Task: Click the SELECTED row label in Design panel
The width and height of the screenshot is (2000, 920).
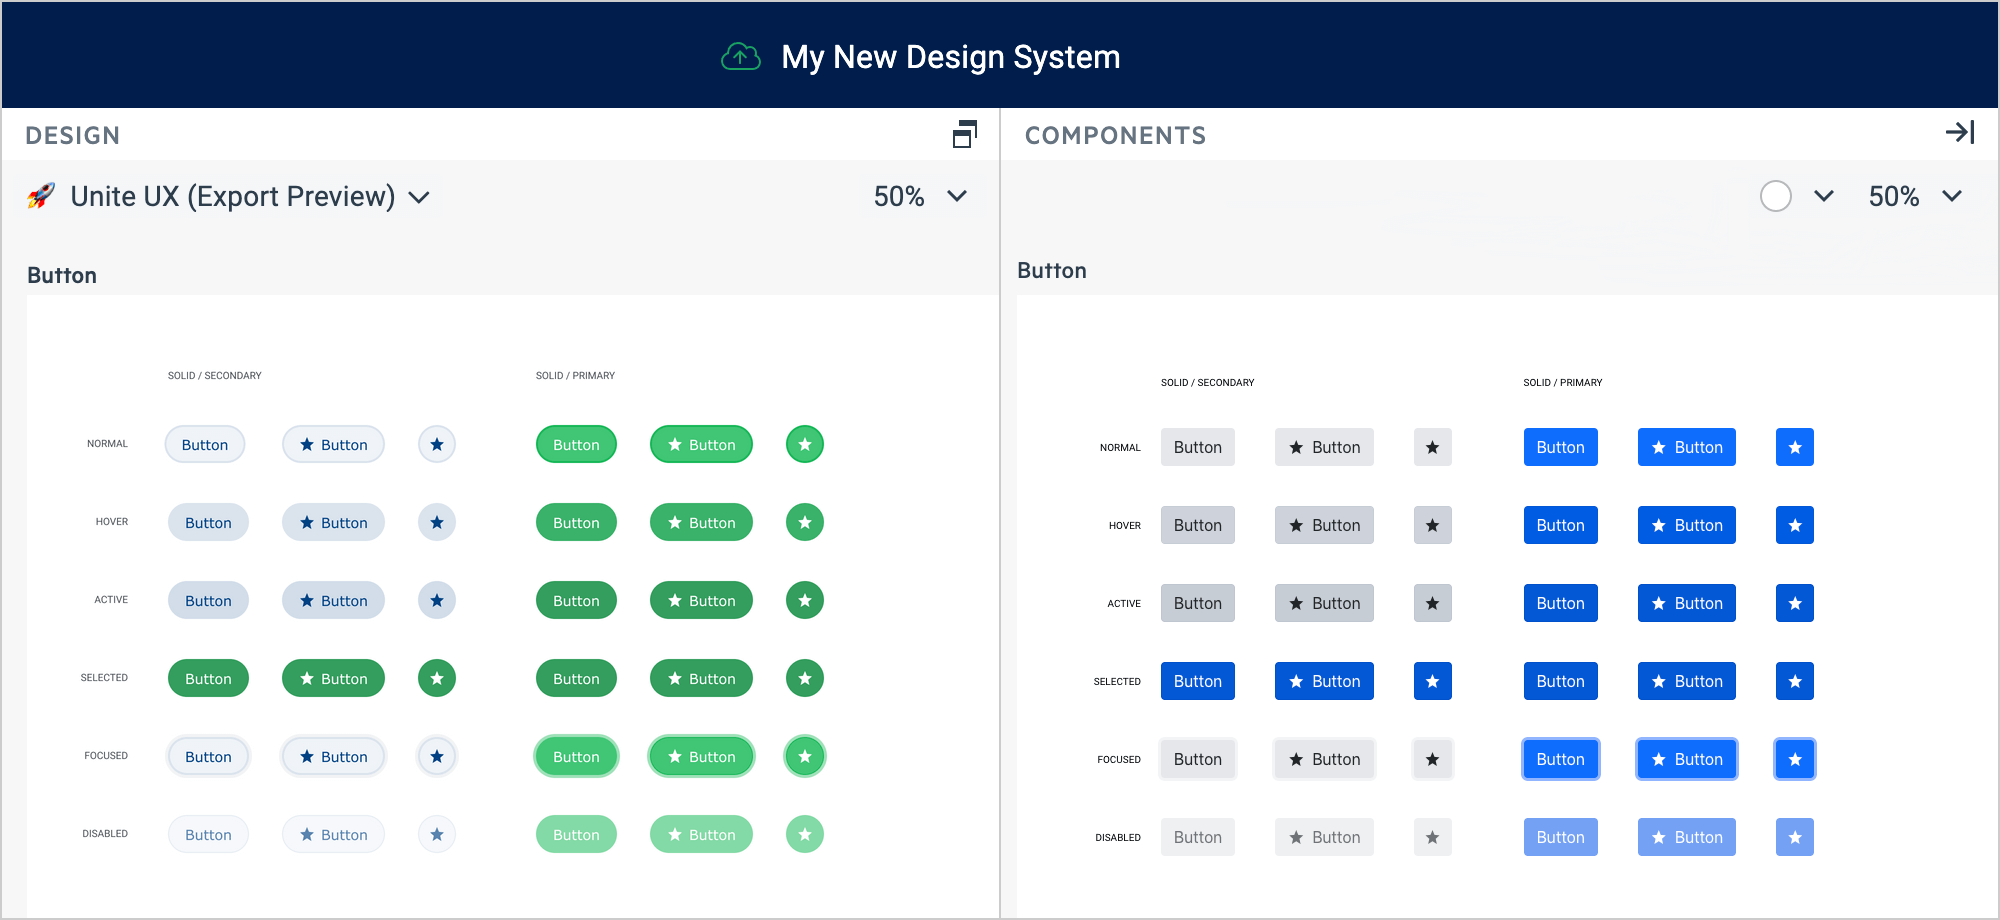Action: 104,678
